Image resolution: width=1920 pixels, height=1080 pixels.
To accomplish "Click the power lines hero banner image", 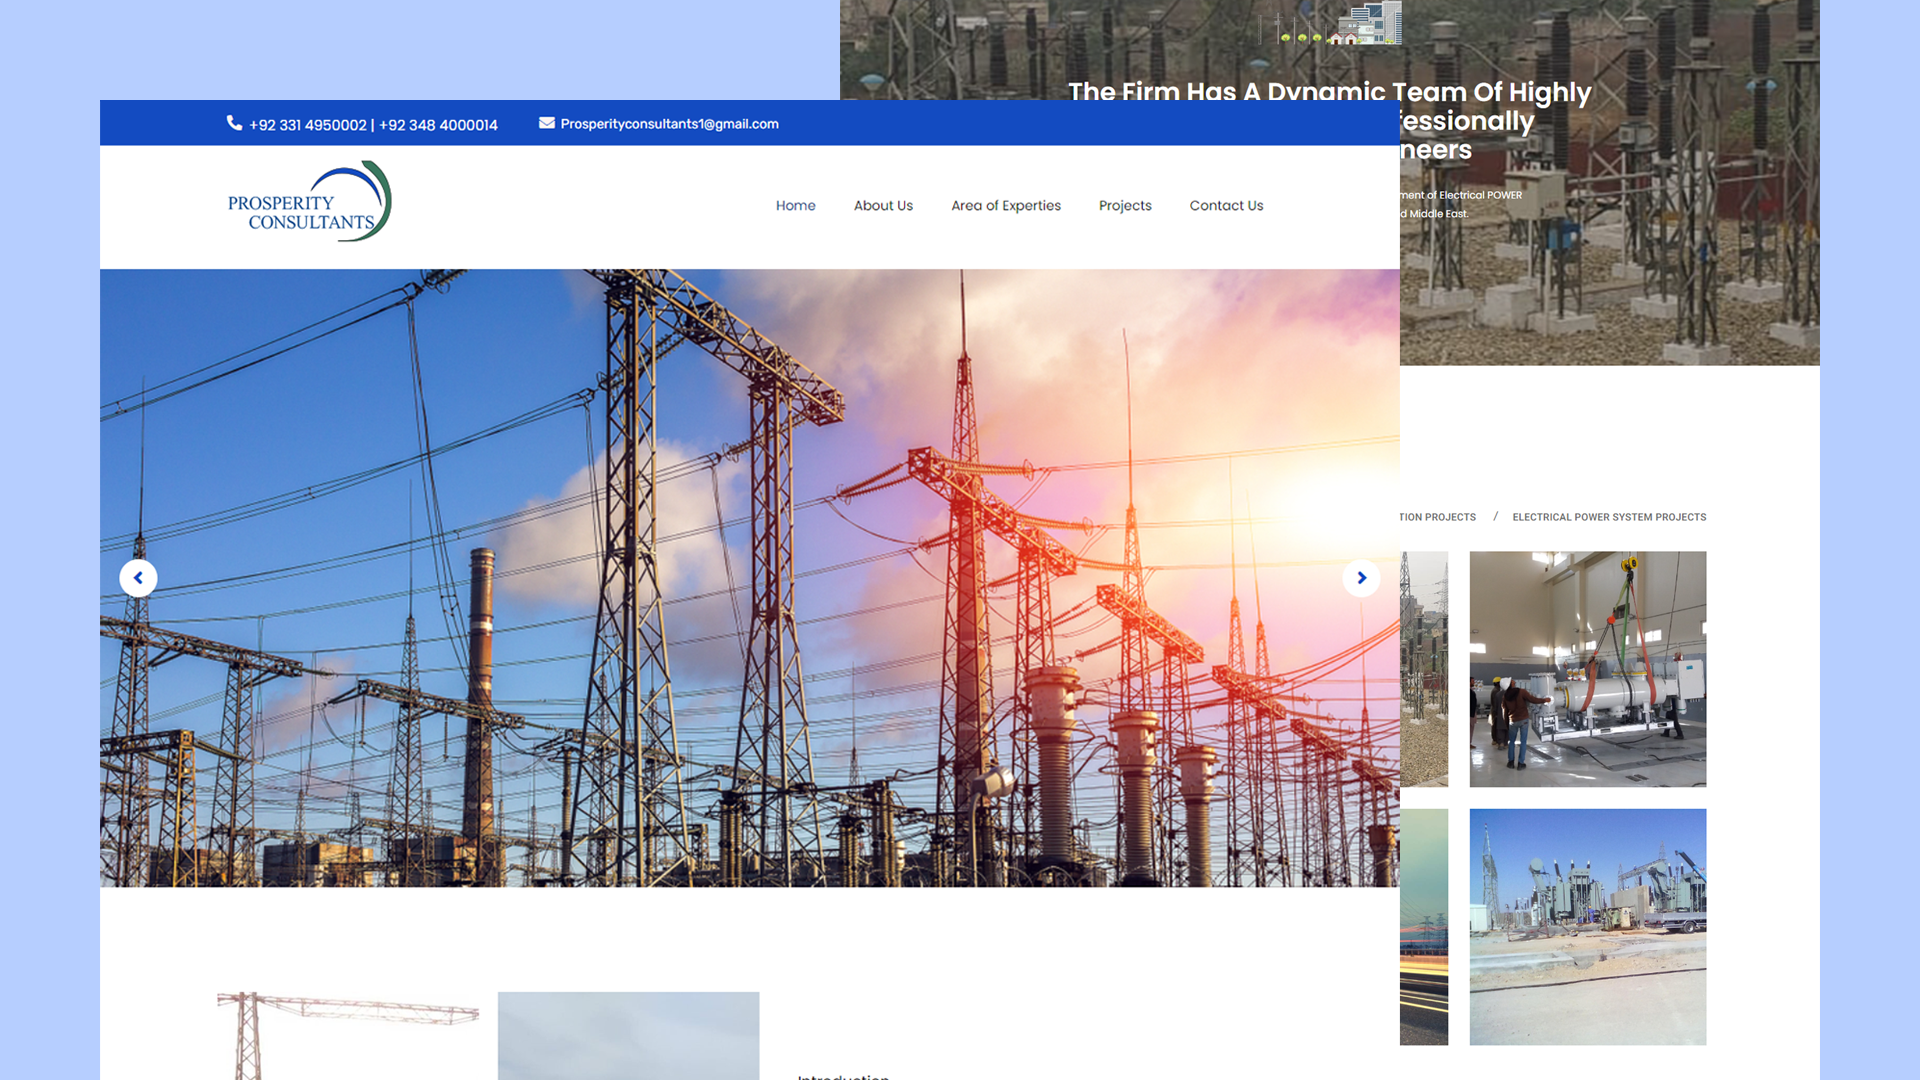I will point(750,500).
